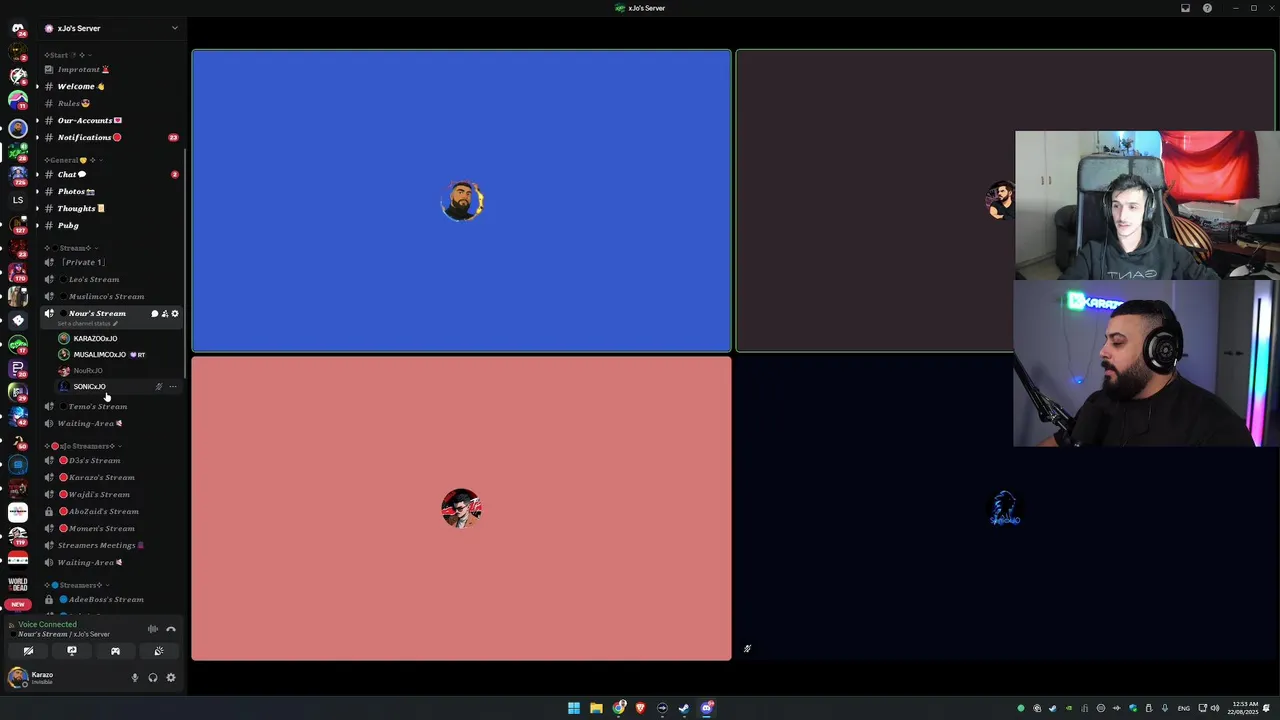Open the more options dots beside SONICxJO
Screen dimensions: 1280x720
172,387
